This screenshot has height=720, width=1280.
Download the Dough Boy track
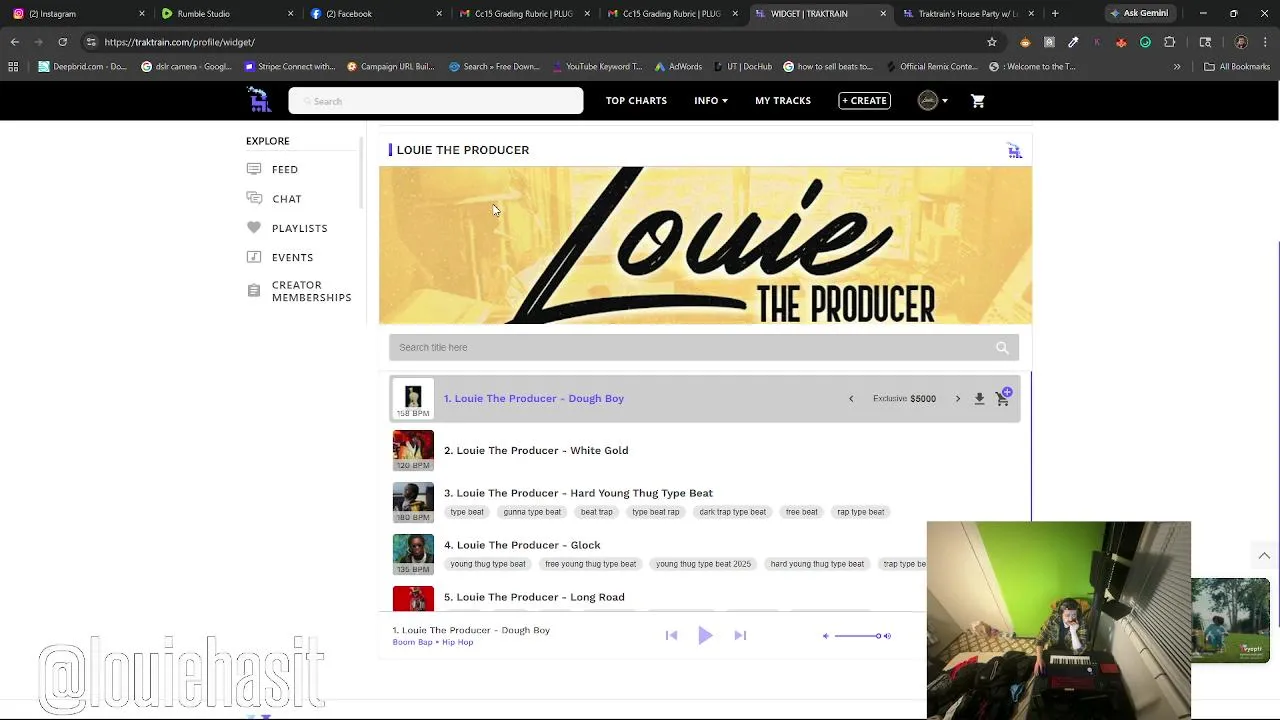pos(979,399)
